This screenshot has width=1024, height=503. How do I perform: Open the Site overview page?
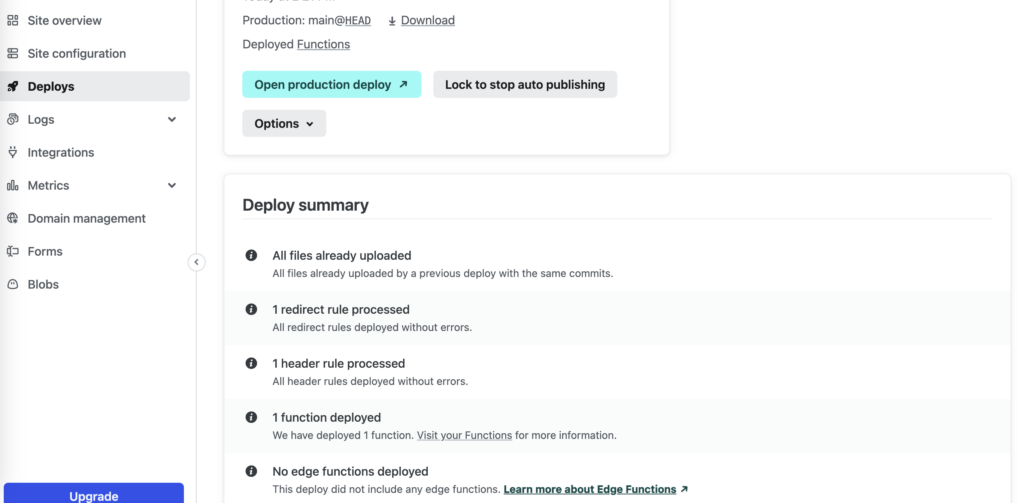64,20
